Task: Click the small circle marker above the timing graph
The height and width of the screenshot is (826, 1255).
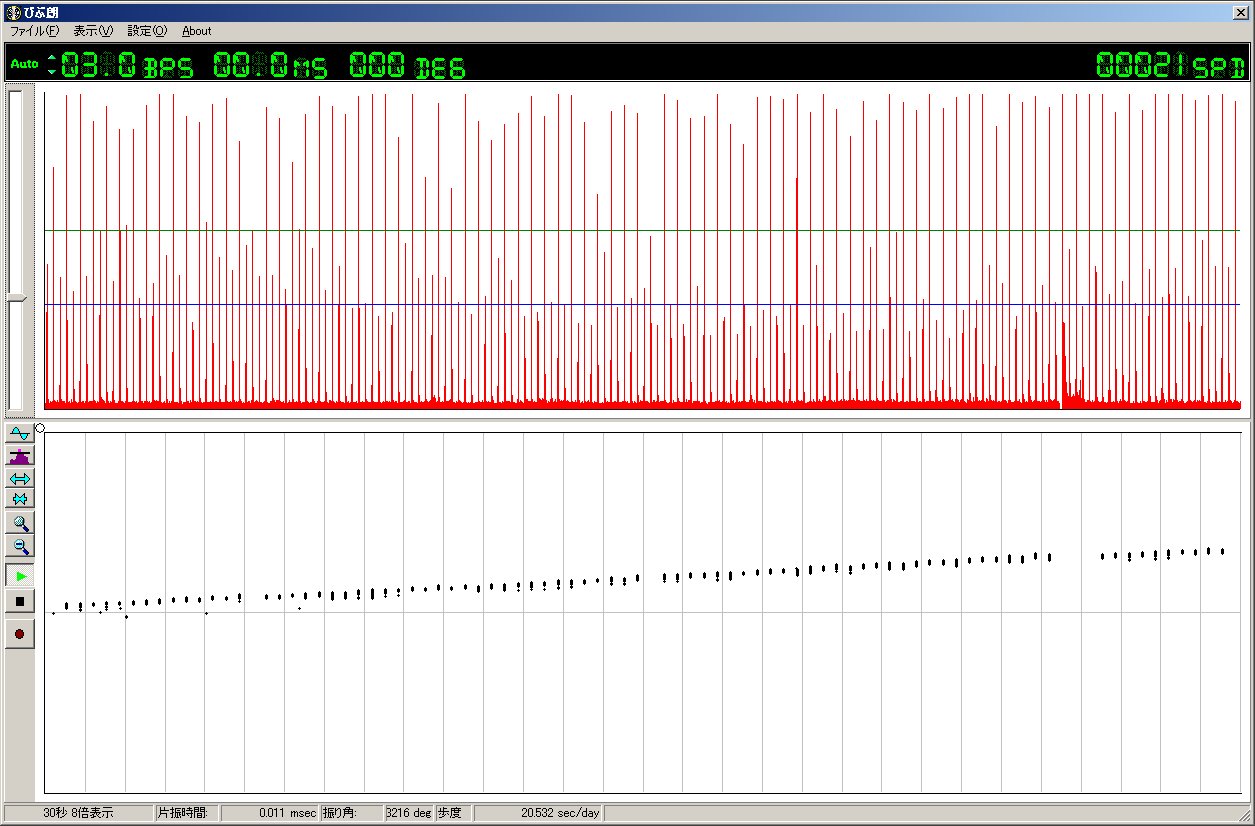Action: (x=39, y=427)
